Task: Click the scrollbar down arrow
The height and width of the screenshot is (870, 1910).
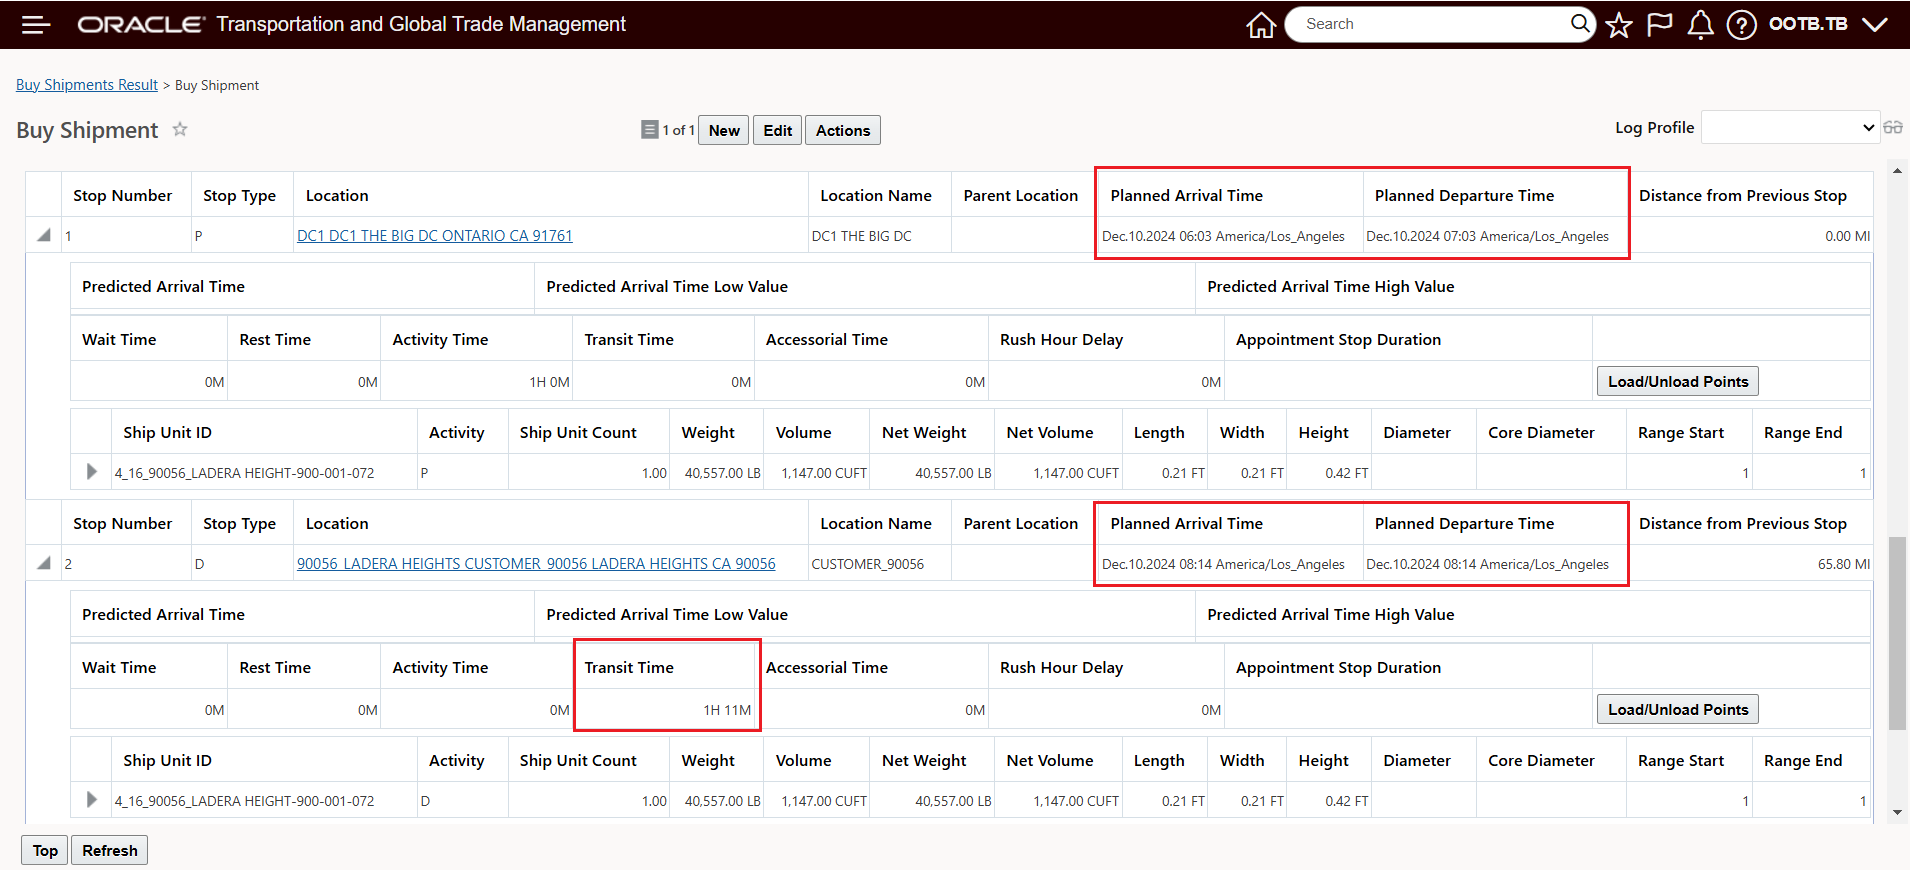Action: 1897,813
